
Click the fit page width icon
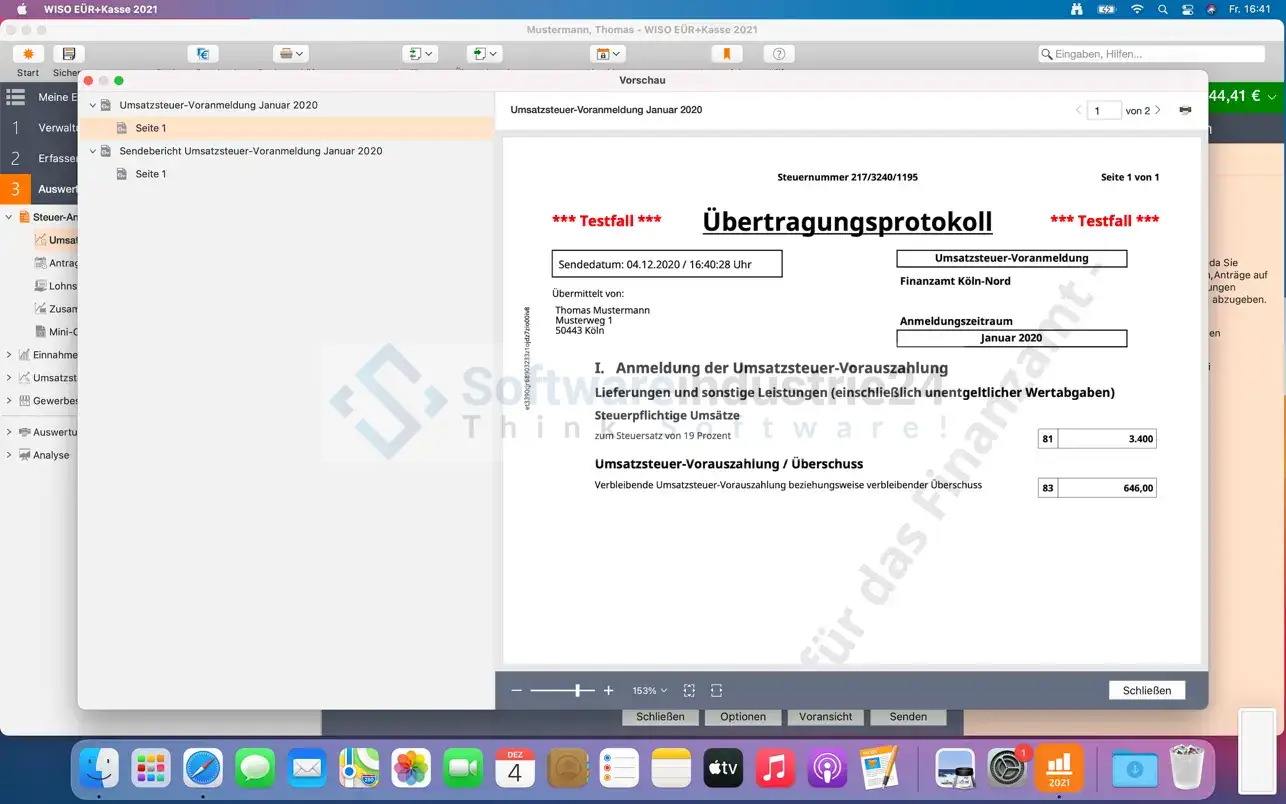click(x=716, y=691)
